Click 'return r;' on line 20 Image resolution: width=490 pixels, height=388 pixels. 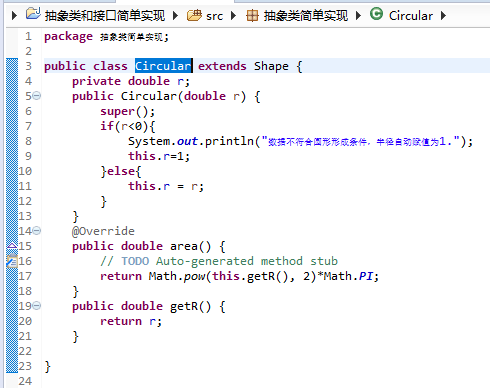[131, 321]
